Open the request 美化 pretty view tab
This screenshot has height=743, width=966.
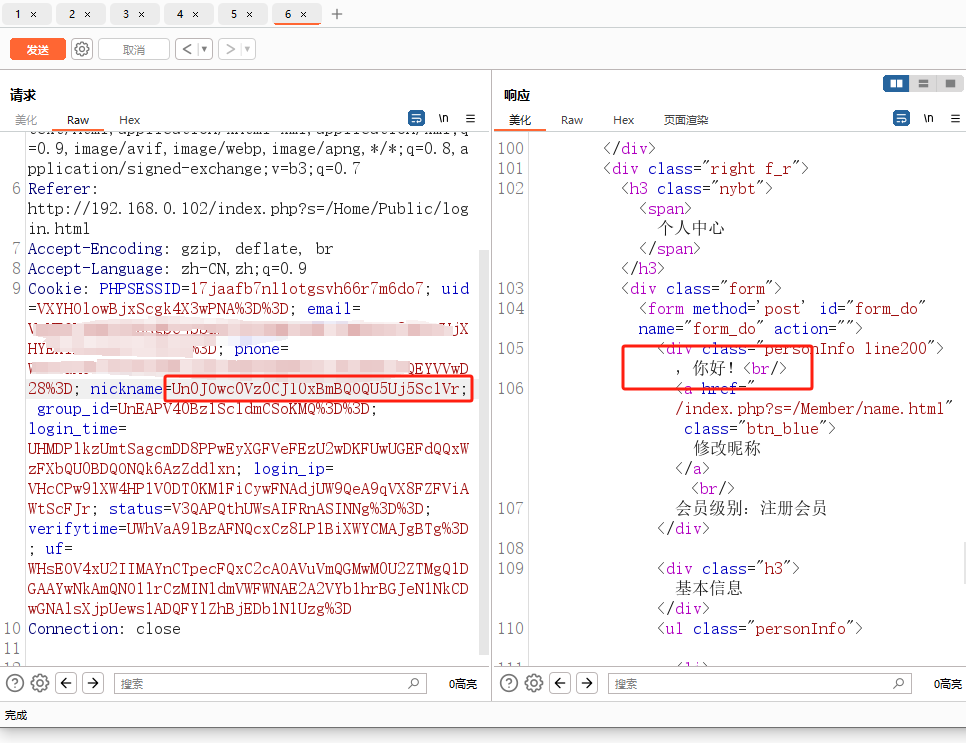pos(26,120)
